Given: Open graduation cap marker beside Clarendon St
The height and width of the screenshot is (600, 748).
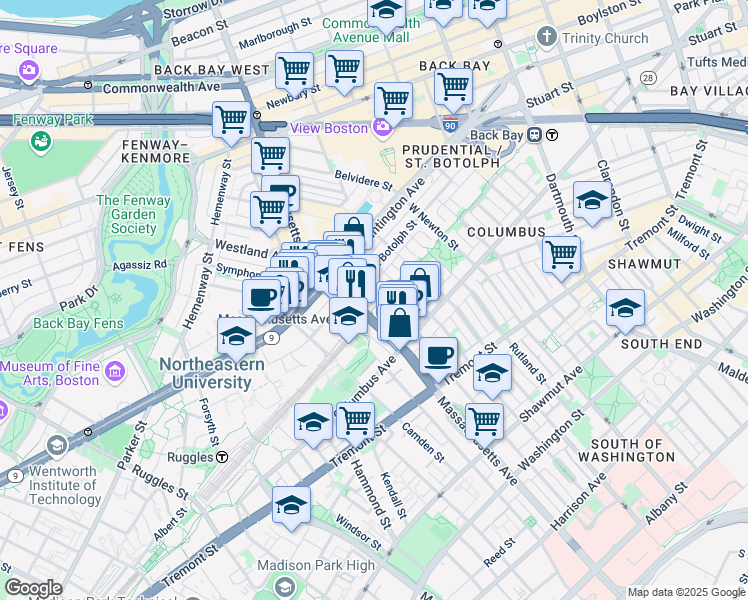Looking at the screenshot, I should pyautogui.click(x=592, y=202).
